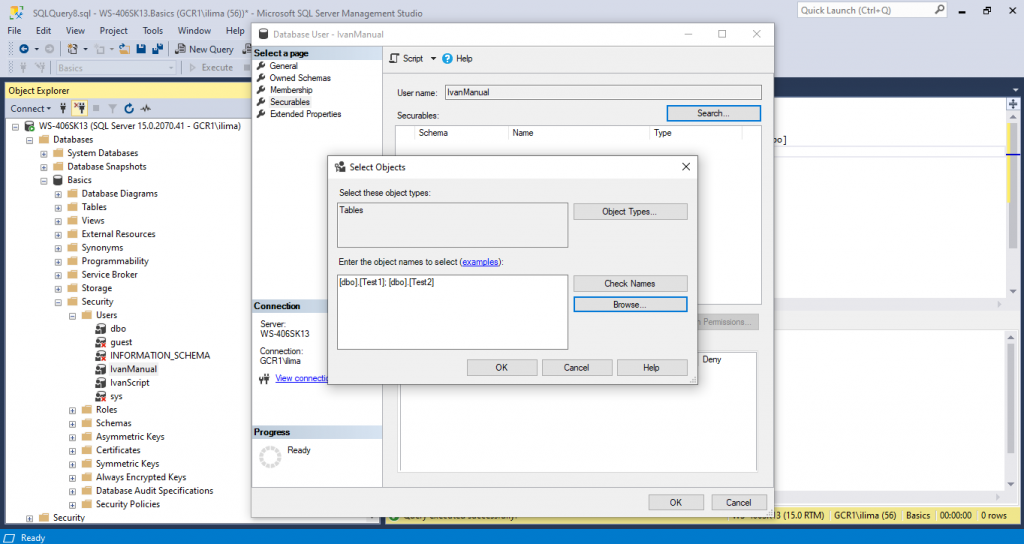Click the Check Names button
The width and height of the screenshot is (1024, 544).
630,283
